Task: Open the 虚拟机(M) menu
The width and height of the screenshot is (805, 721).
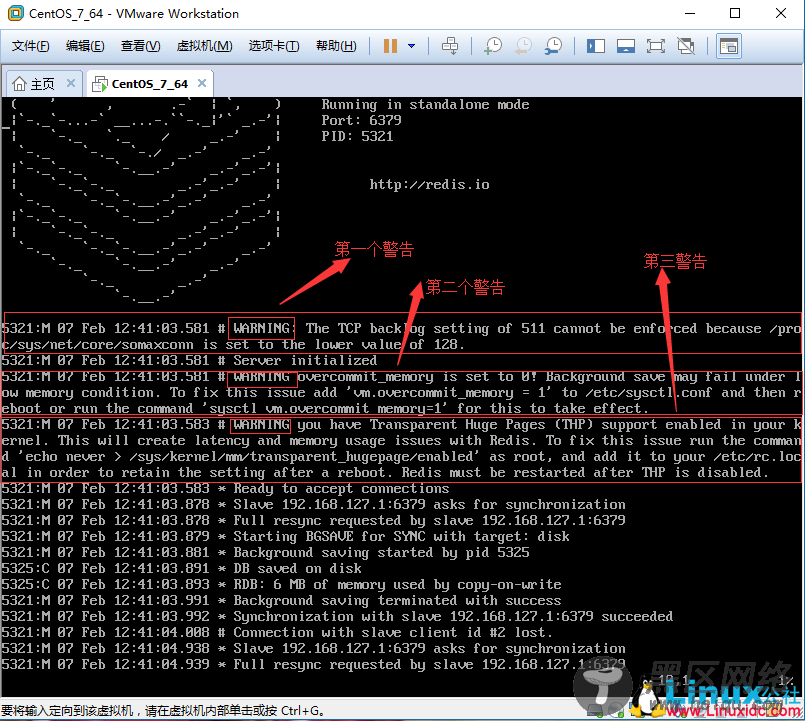Action: point(204,46)
